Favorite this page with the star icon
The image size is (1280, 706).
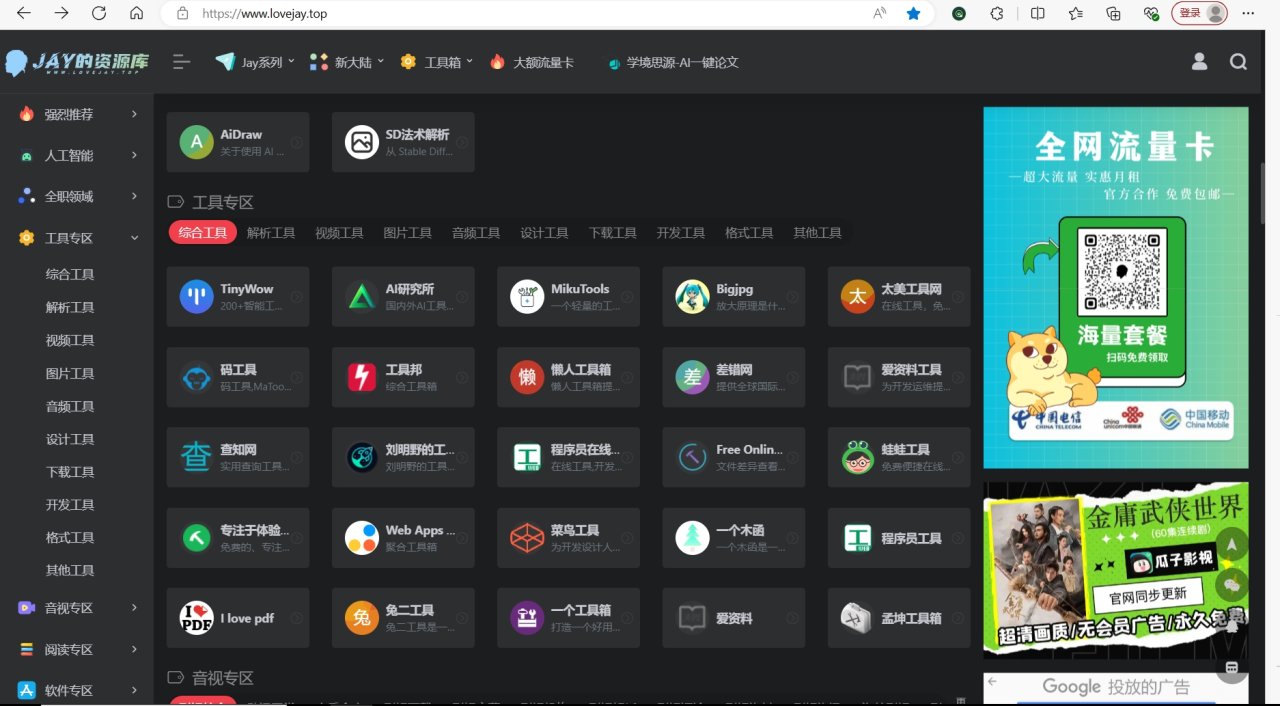coord(913,14)
